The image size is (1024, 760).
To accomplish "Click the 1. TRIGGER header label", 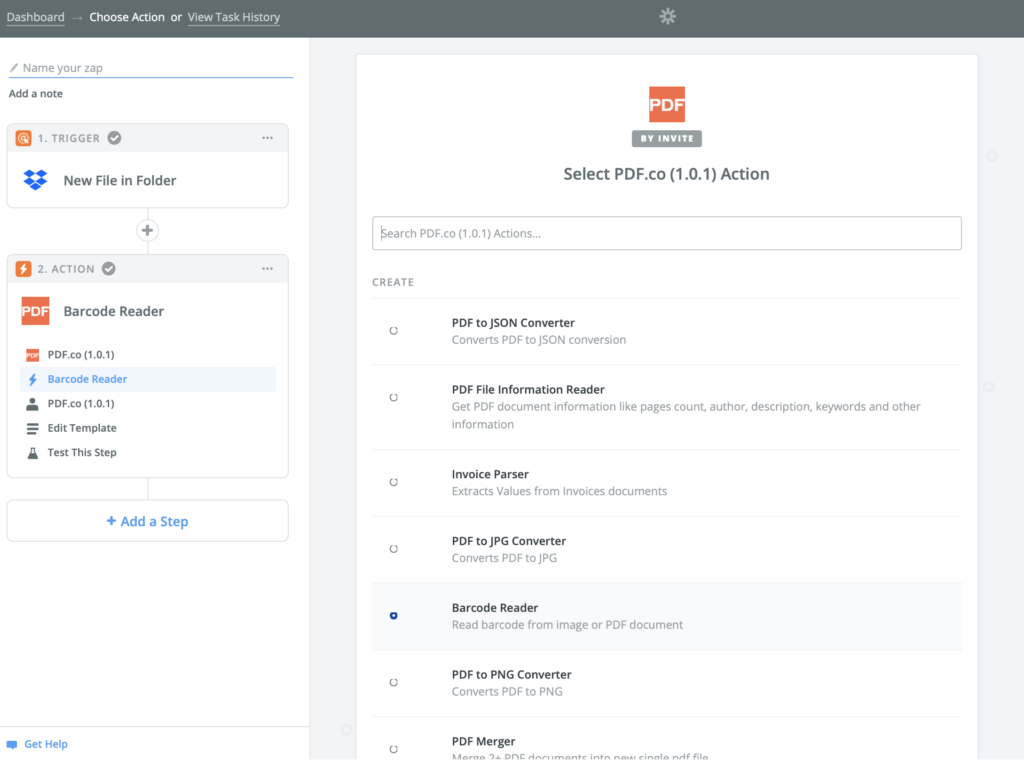I will pyautogui.click(x=69, y=138).
